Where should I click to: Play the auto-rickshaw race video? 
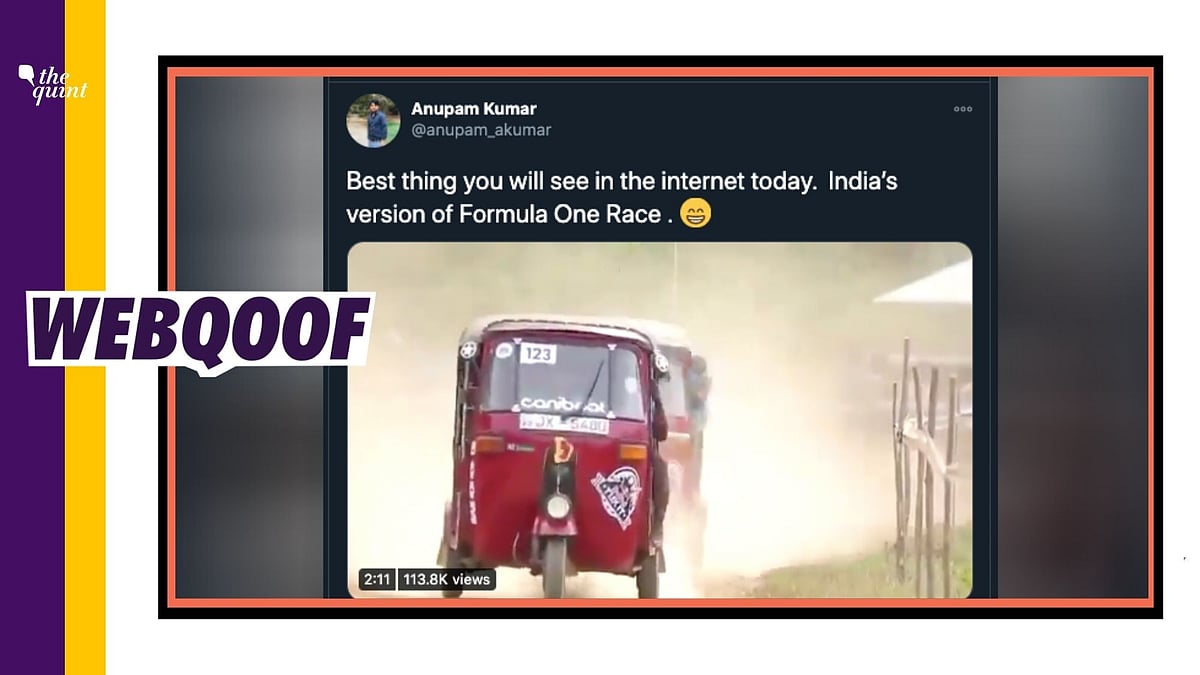660,420
